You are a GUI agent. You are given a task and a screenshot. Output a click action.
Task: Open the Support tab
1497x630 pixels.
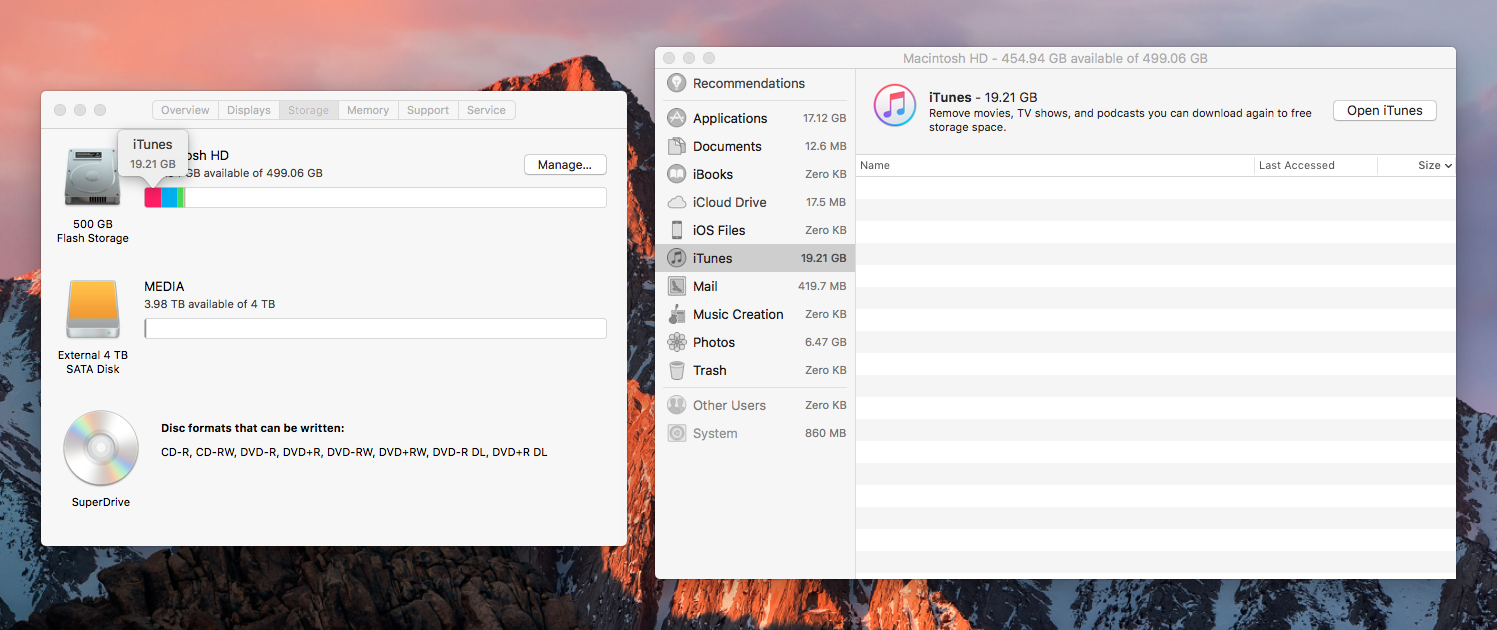[x=428, y=110]
